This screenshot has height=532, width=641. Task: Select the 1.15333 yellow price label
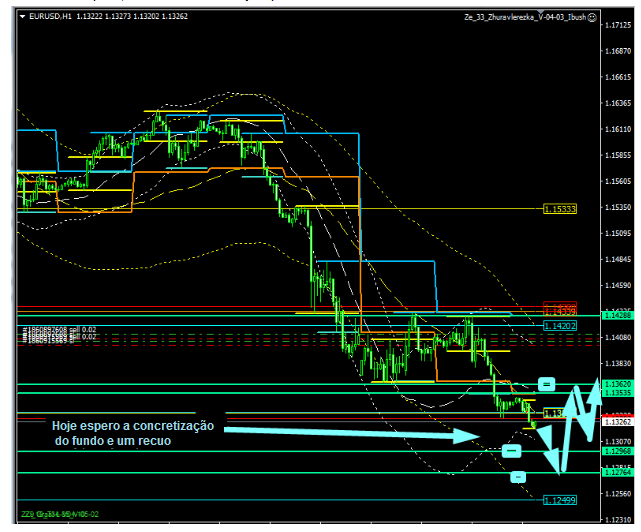(x=560, y=209)
